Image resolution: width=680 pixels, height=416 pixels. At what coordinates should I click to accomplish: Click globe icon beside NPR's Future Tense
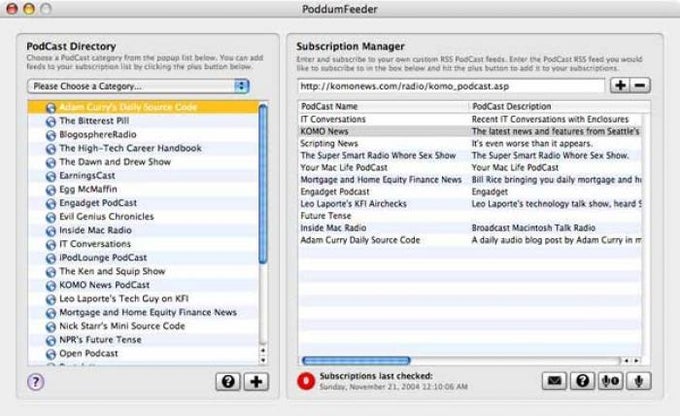[x=51, y=341]
